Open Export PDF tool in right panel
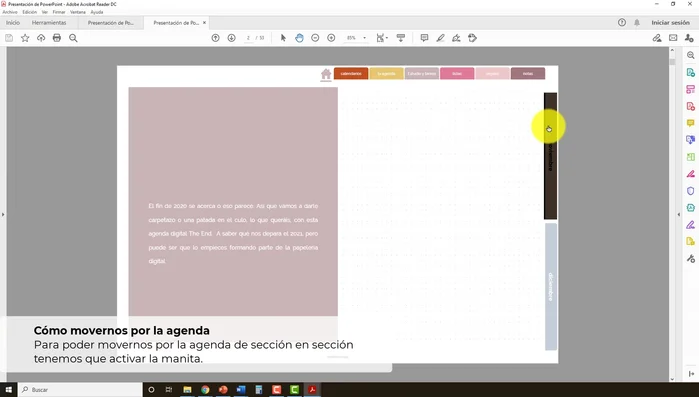699x397 pixels. click(691, 72)
